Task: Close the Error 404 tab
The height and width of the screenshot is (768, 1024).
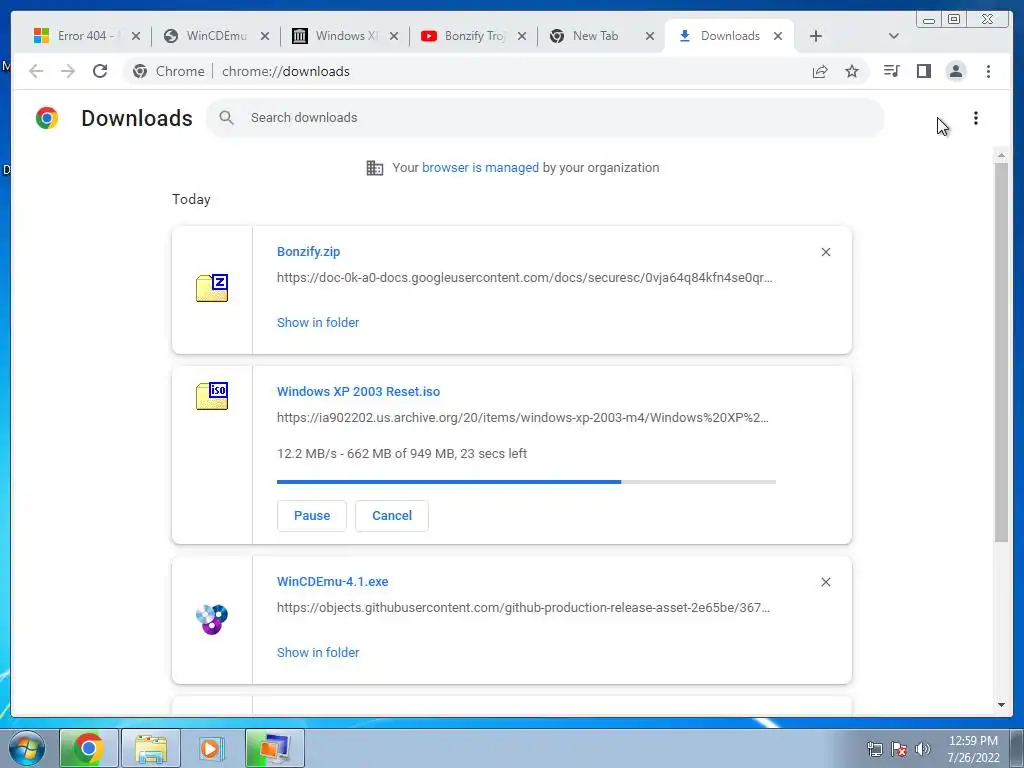Action: (x=136, y=37)
